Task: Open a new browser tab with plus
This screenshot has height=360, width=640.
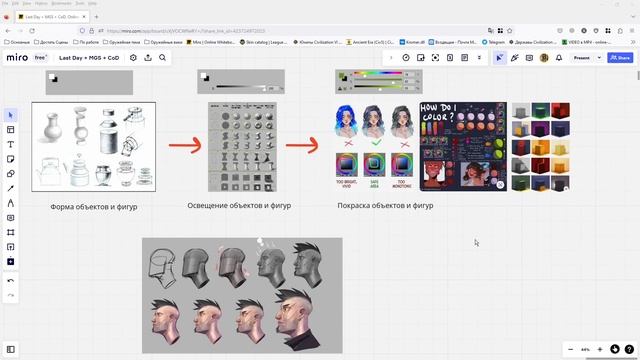Action: [x=96, y=17]
